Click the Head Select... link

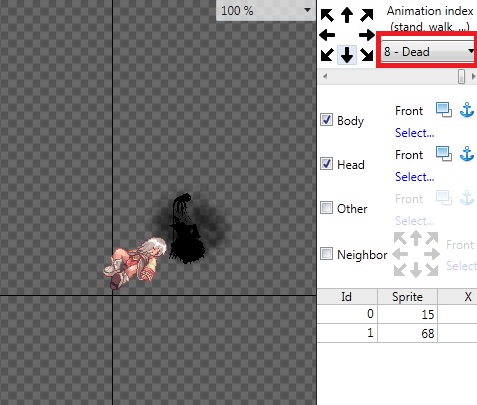[414, 177]
